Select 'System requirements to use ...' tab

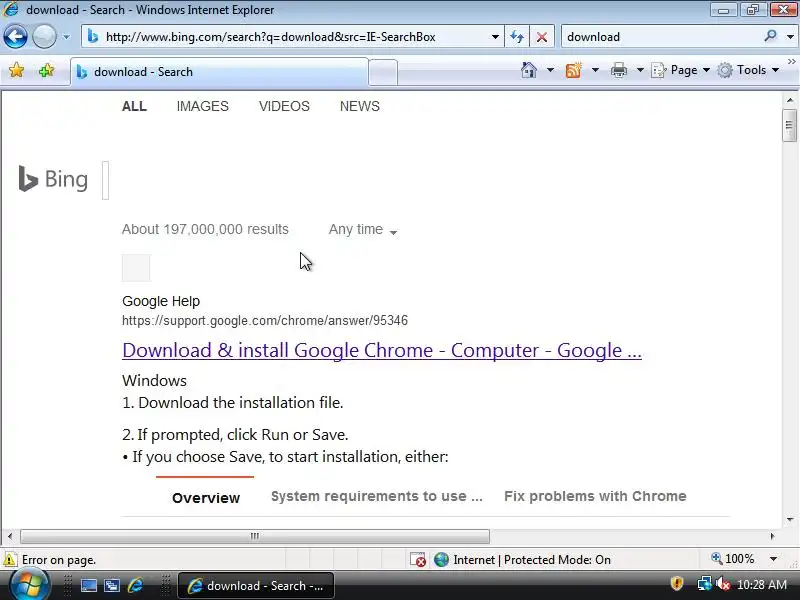pyautogui.click(x=377, y=496)
